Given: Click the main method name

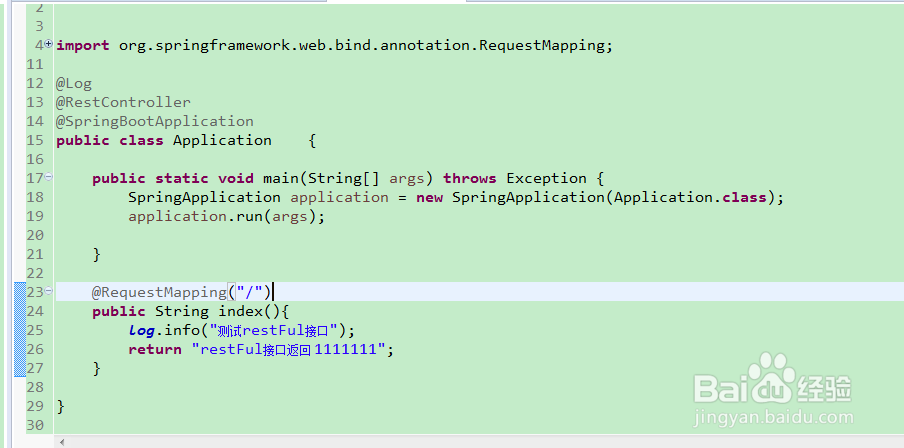Looking at the screenshot, I should 285,178.
